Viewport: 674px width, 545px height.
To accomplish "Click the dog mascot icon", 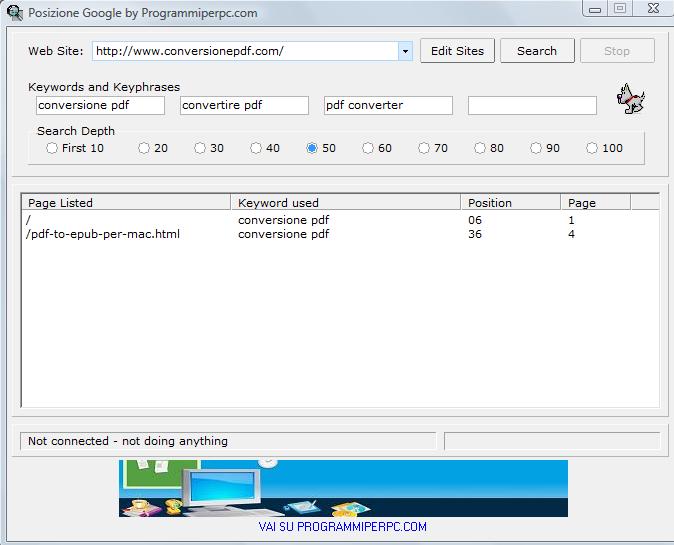I will coord(631,99).
